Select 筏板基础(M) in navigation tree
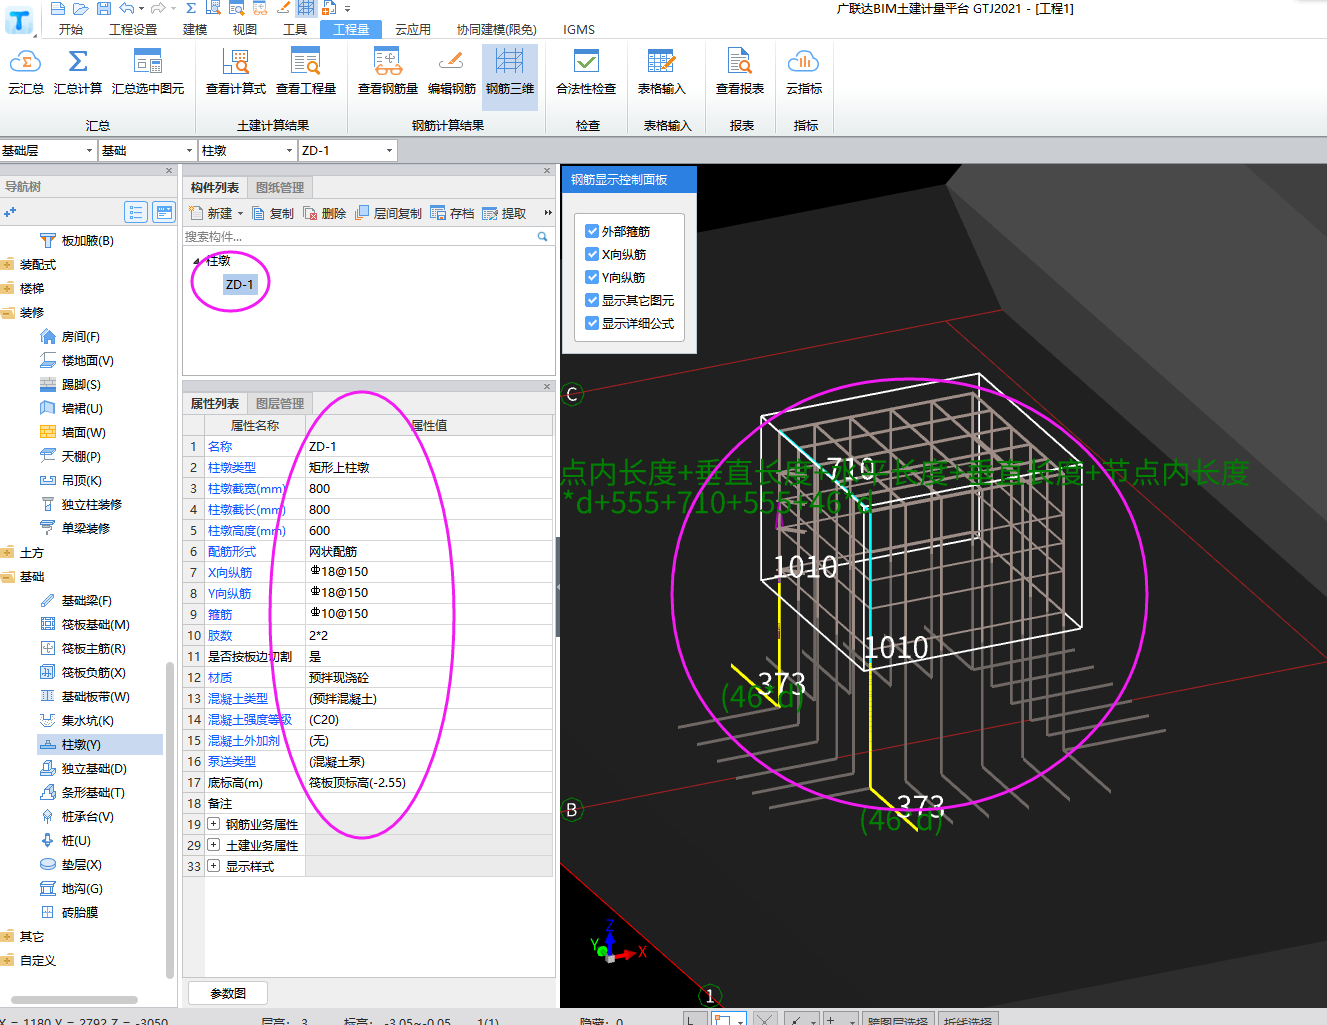The height and width of the screenshot is (1025, 1327). [85, 624]
